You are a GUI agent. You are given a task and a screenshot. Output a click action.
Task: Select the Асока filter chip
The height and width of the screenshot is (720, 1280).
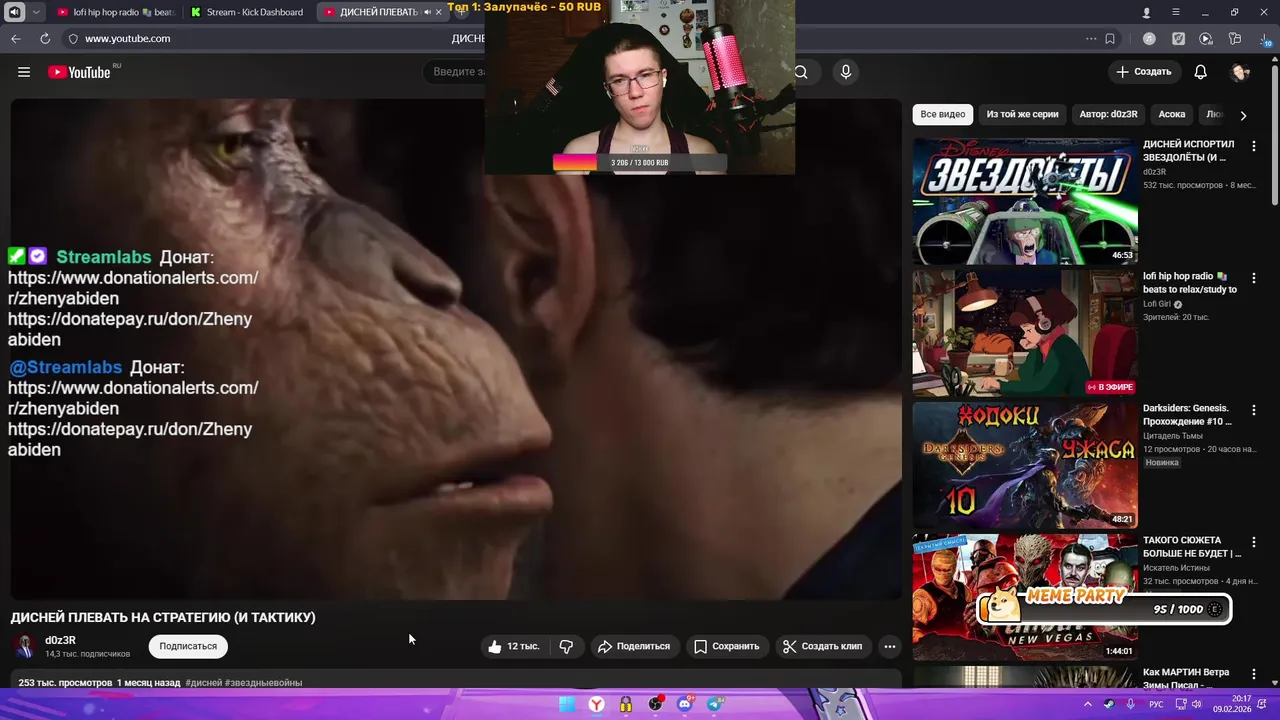(x=1172, y=114)
